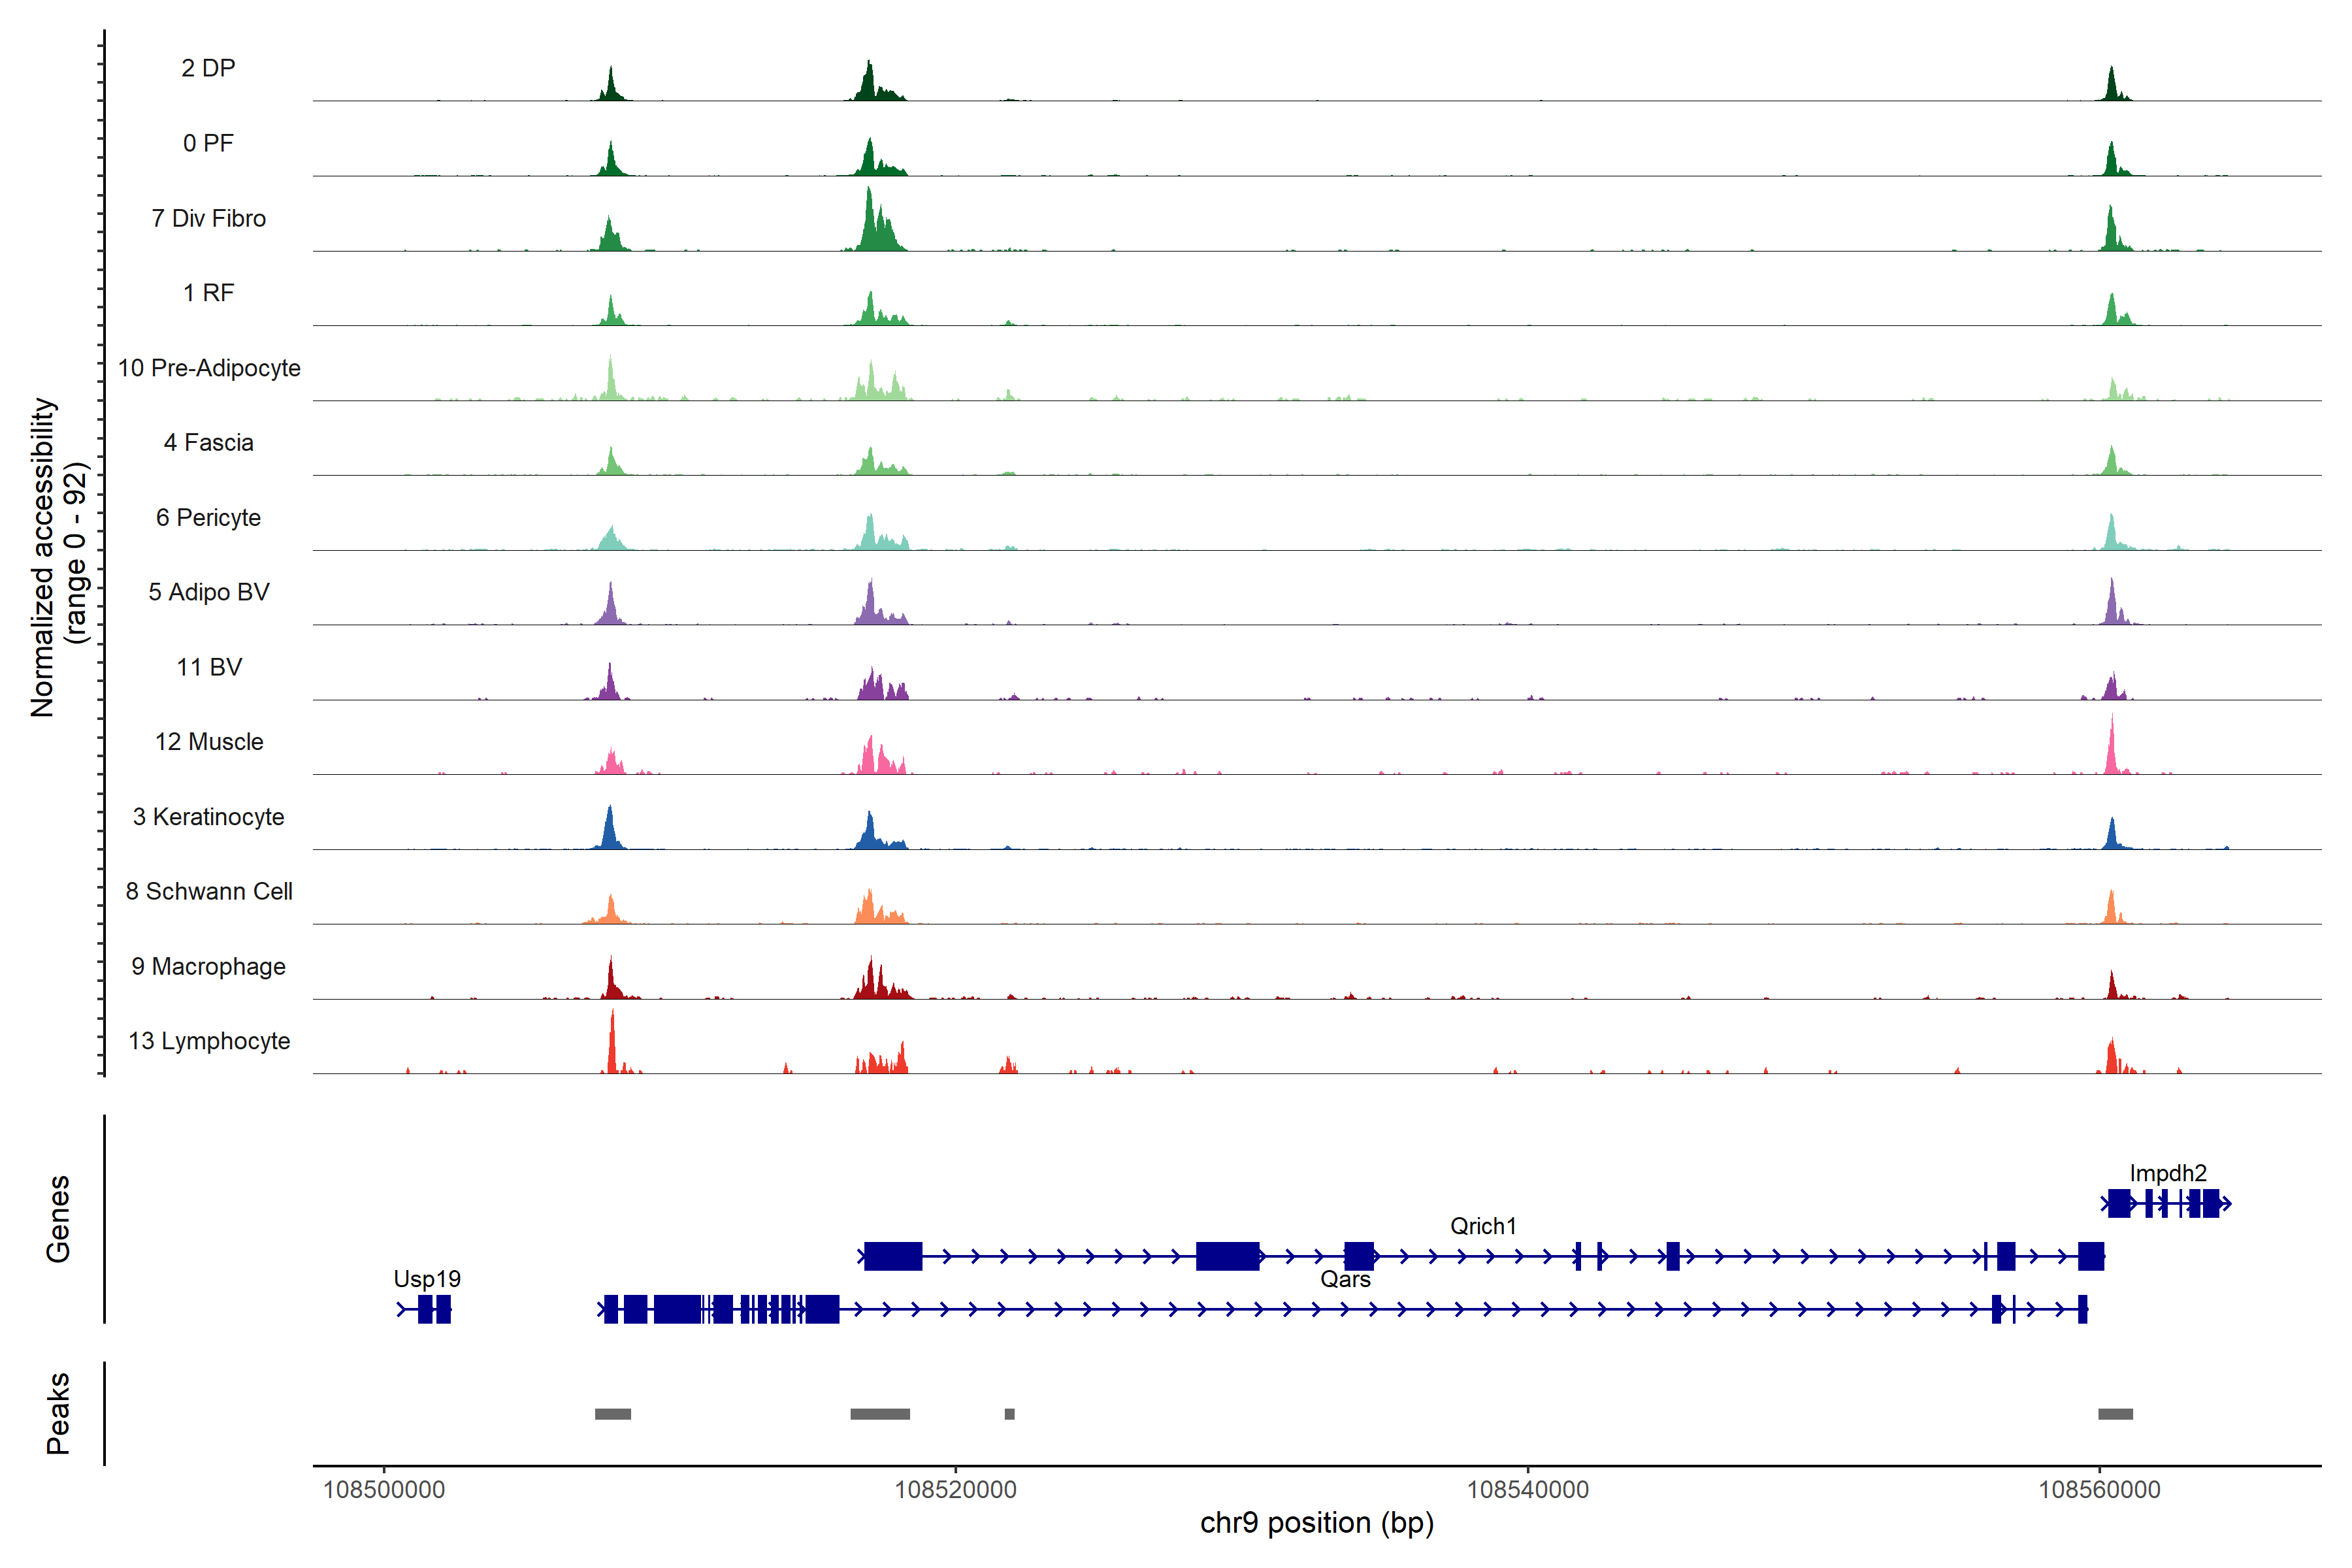Click the smallest gray peak marker
Viewport: 2352px width, 1568px height.
click(x=1009, y=1414)
